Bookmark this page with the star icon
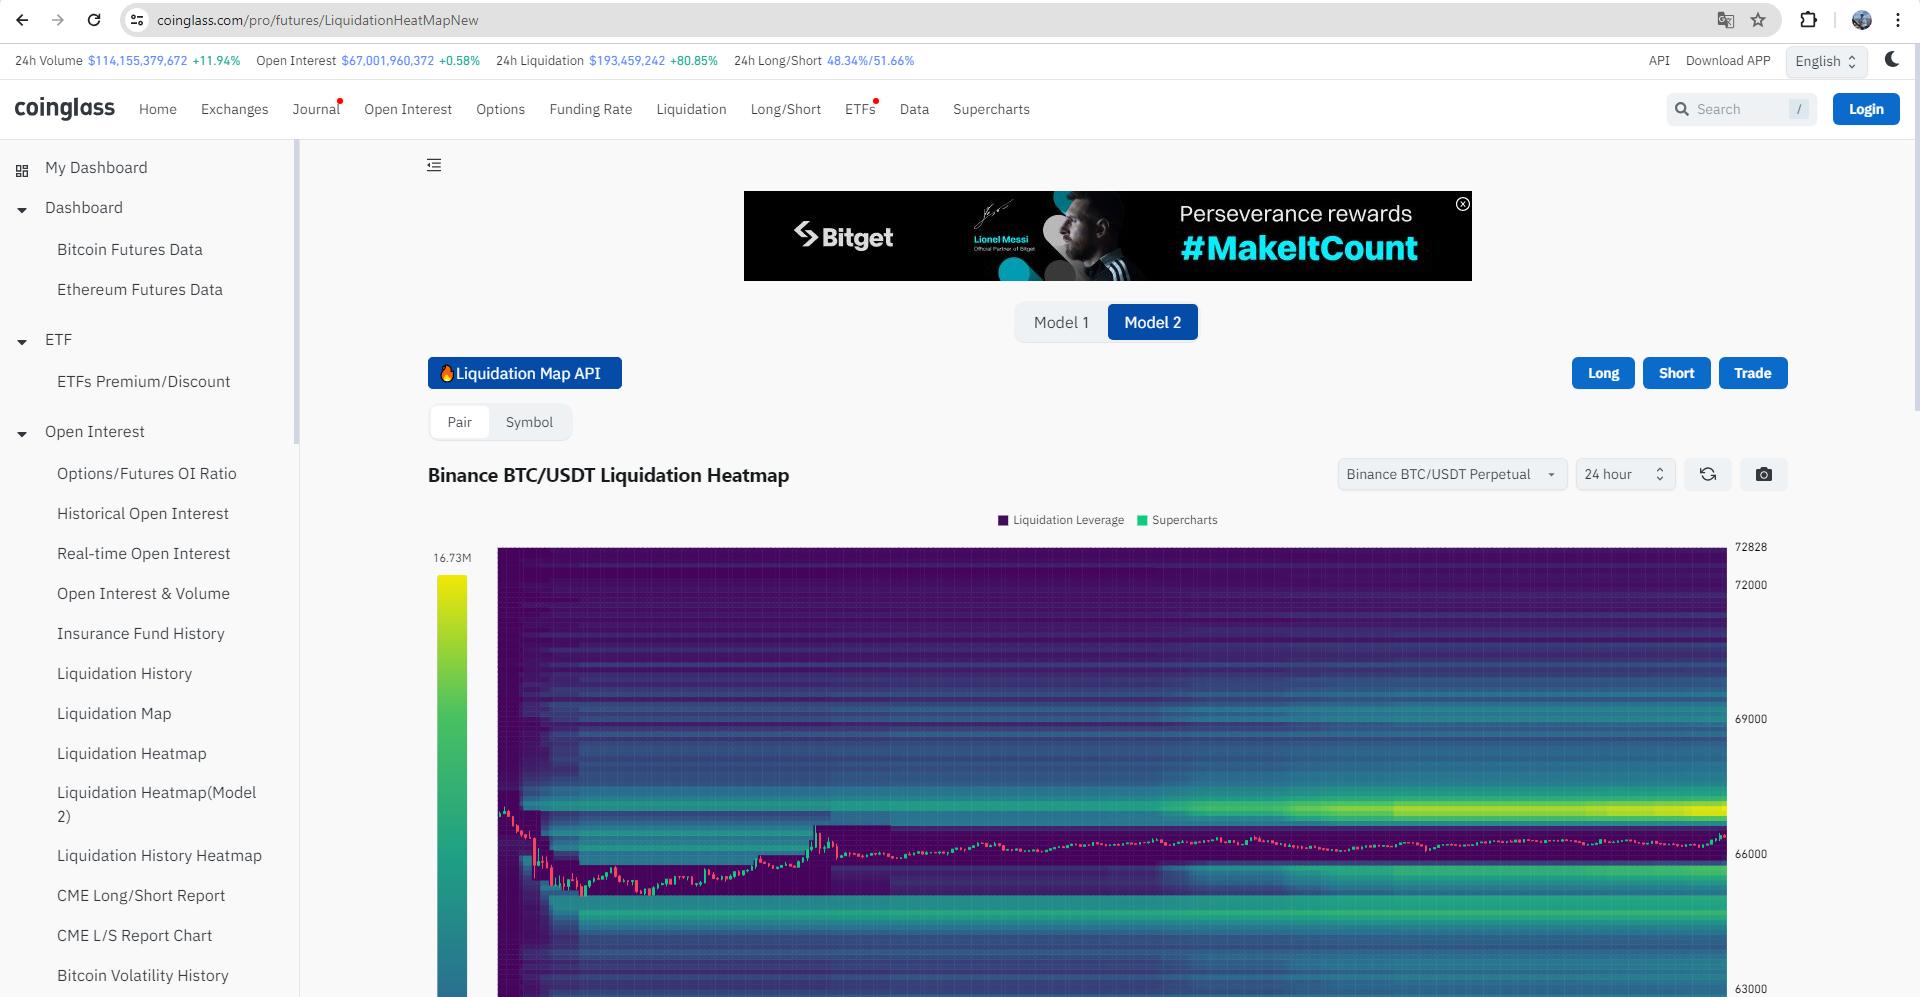 coord(1758,20)
